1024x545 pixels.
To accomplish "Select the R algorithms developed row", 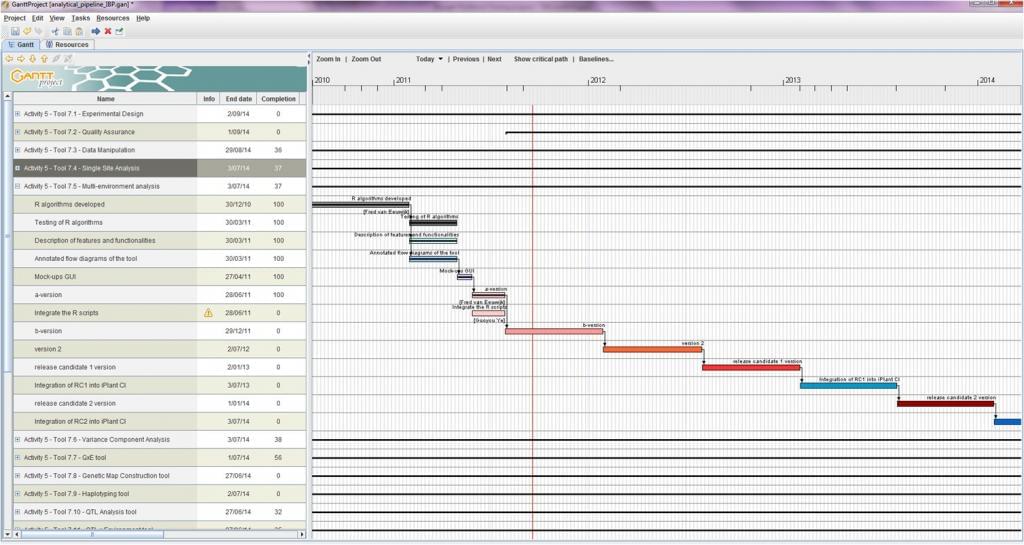I will (x=159, y=204).
